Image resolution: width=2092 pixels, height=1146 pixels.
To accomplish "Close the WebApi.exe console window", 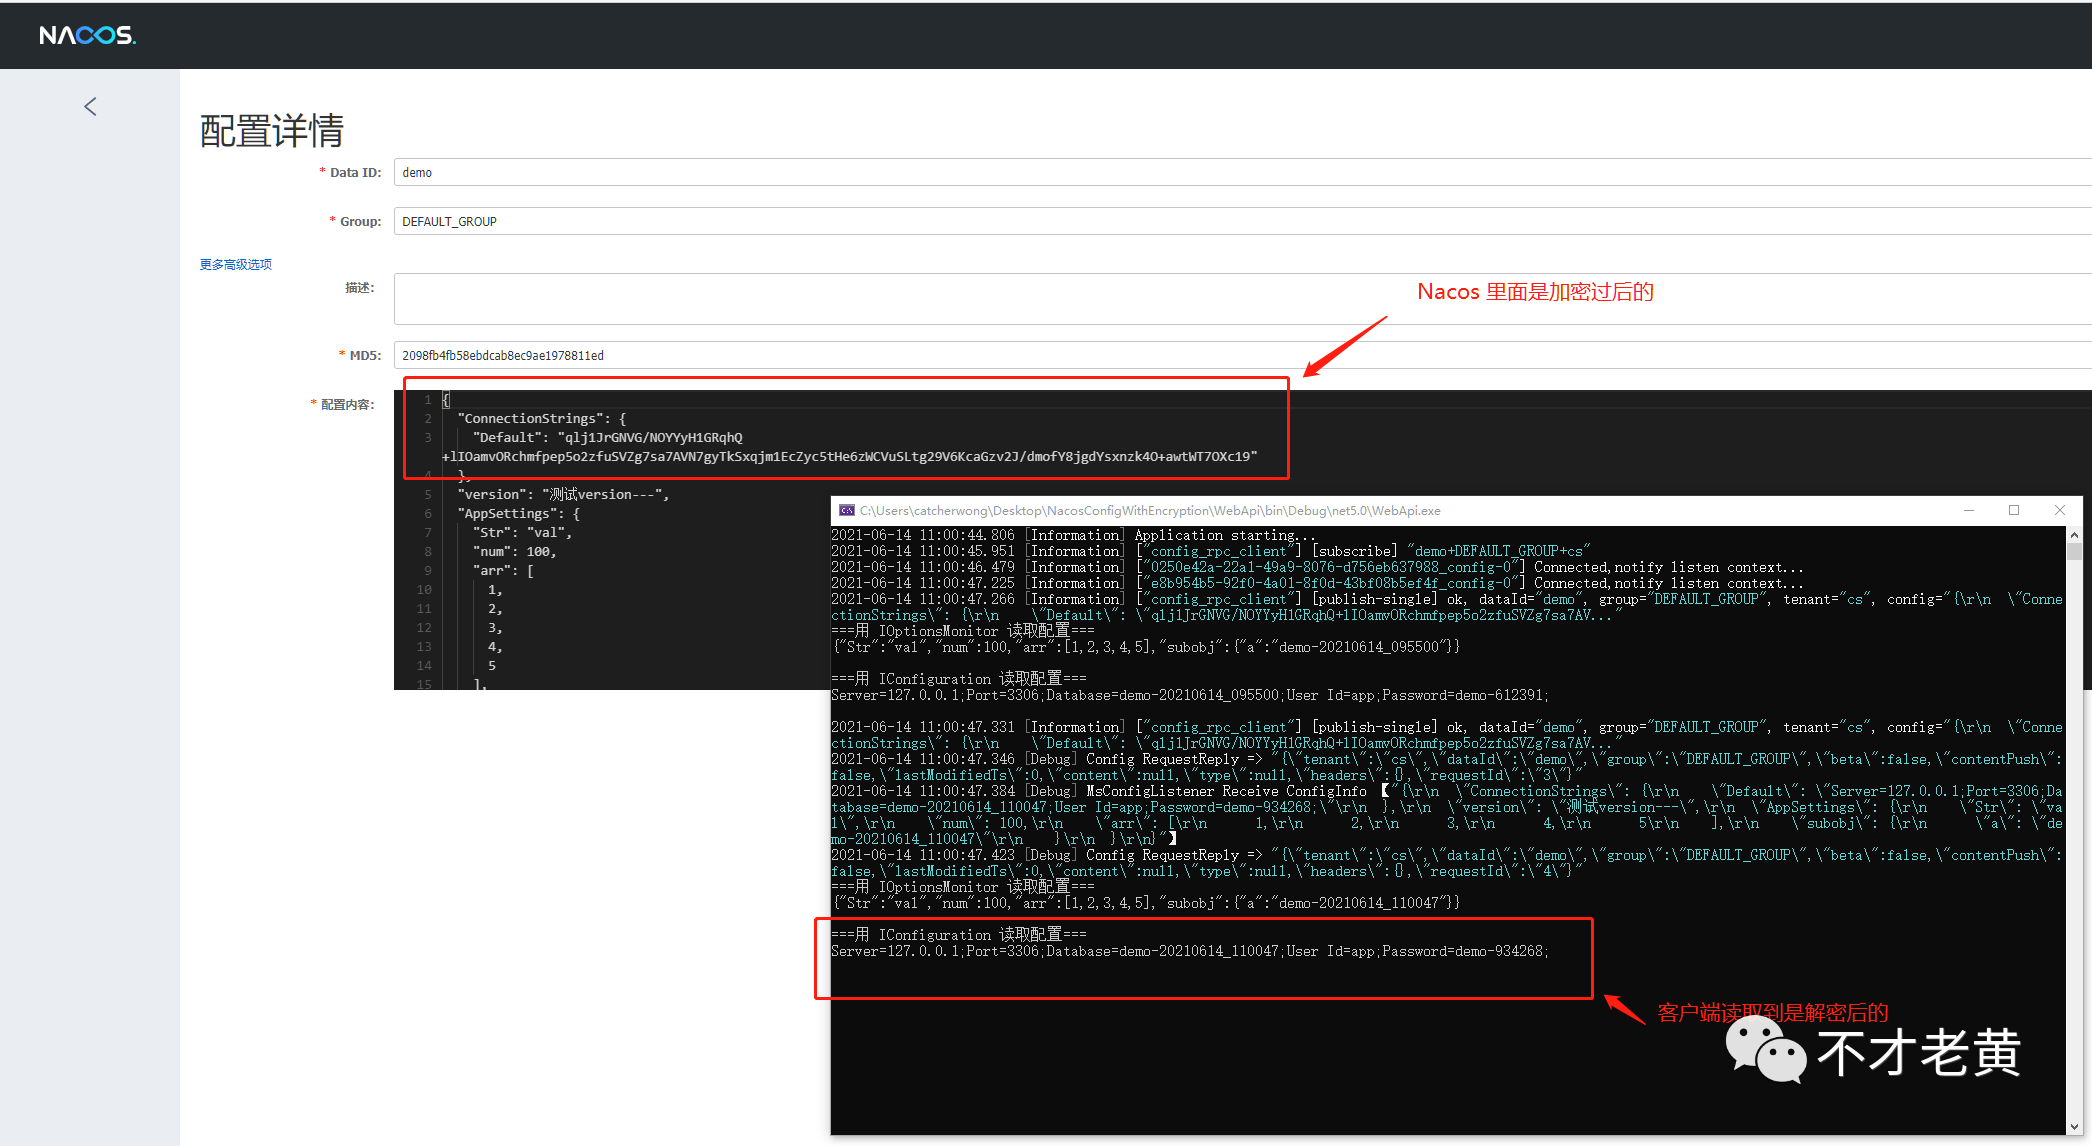I will point(2060,510).
